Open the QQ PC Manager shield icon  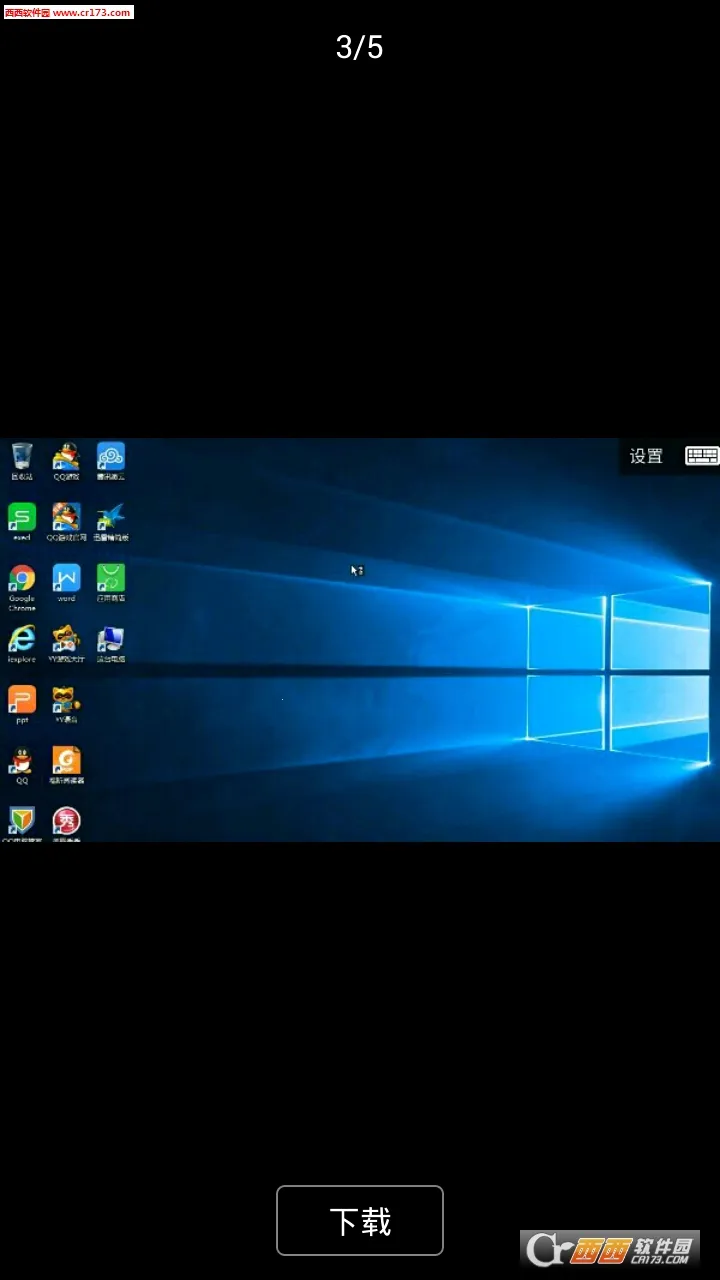click(22, 822)
